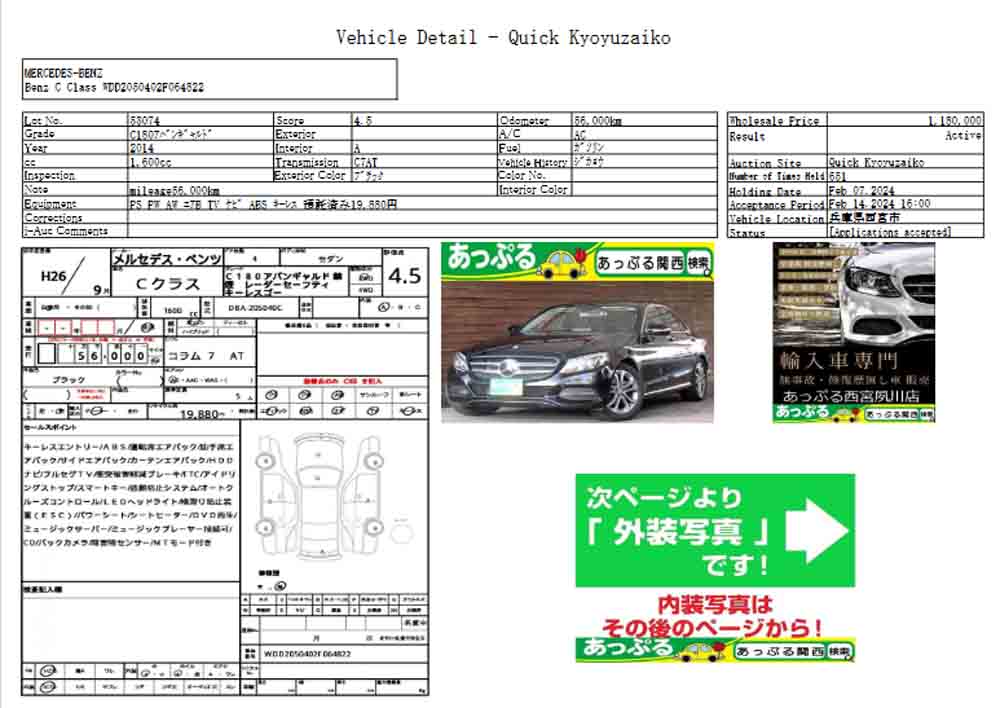Select the Number of Times Held value "551"
Image resolution: width=1000 pixels, height=708 pixels.
point(837,176)
